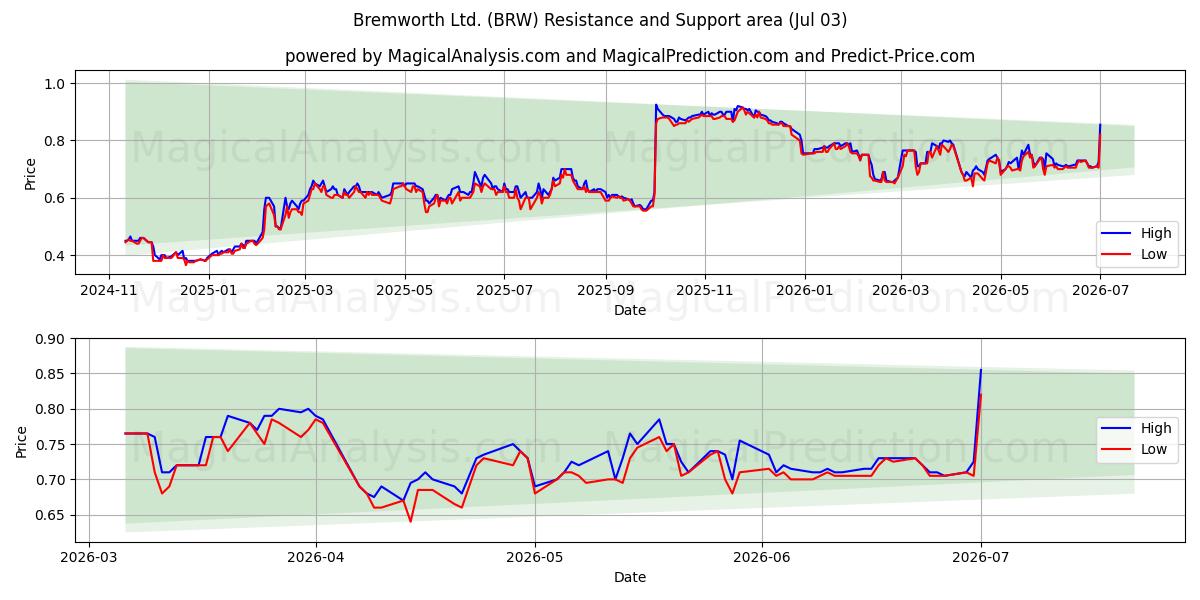Click the '2026-05' x-axis label on the bottom chart
Viewport: 1200px width, 600px height.
[x=535, y=558]
